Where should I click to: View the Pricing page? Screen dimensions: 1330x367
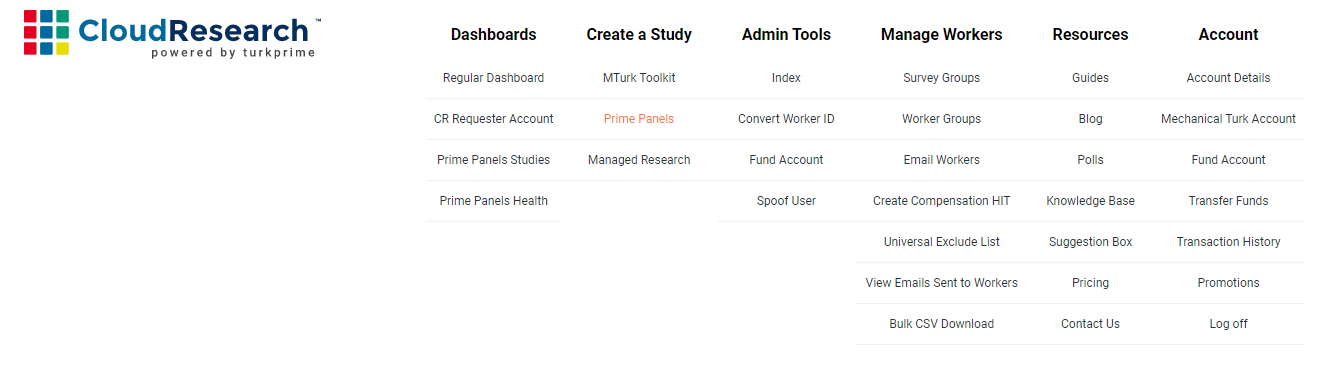click(x=1090, y=283)
